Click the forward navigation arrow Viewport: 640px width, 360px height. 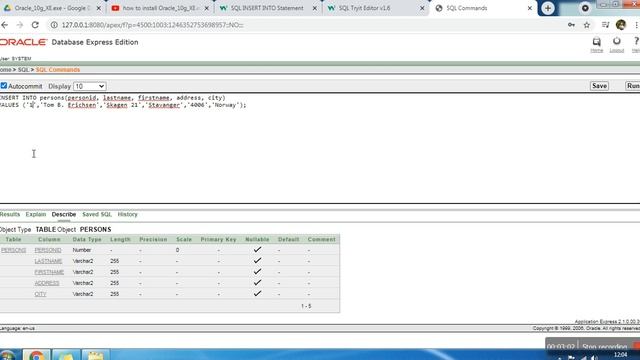pos(20,25)
